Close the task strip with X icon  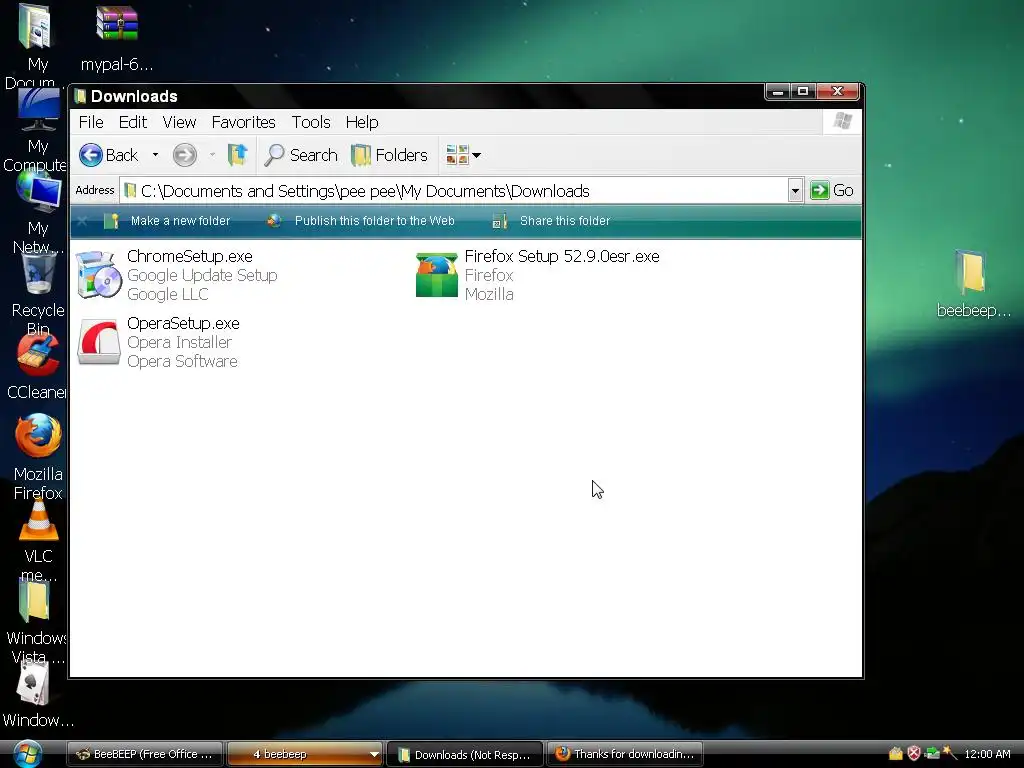(x=82, y=221)
